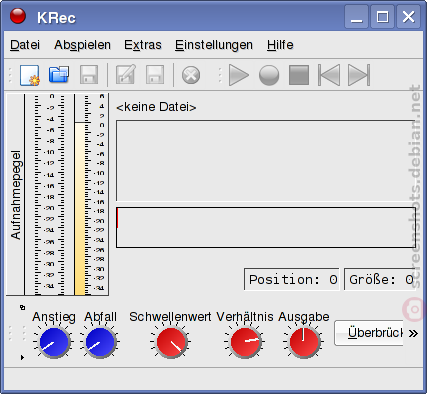
Task: Click the Position time display field
Action: pos(292,279)
